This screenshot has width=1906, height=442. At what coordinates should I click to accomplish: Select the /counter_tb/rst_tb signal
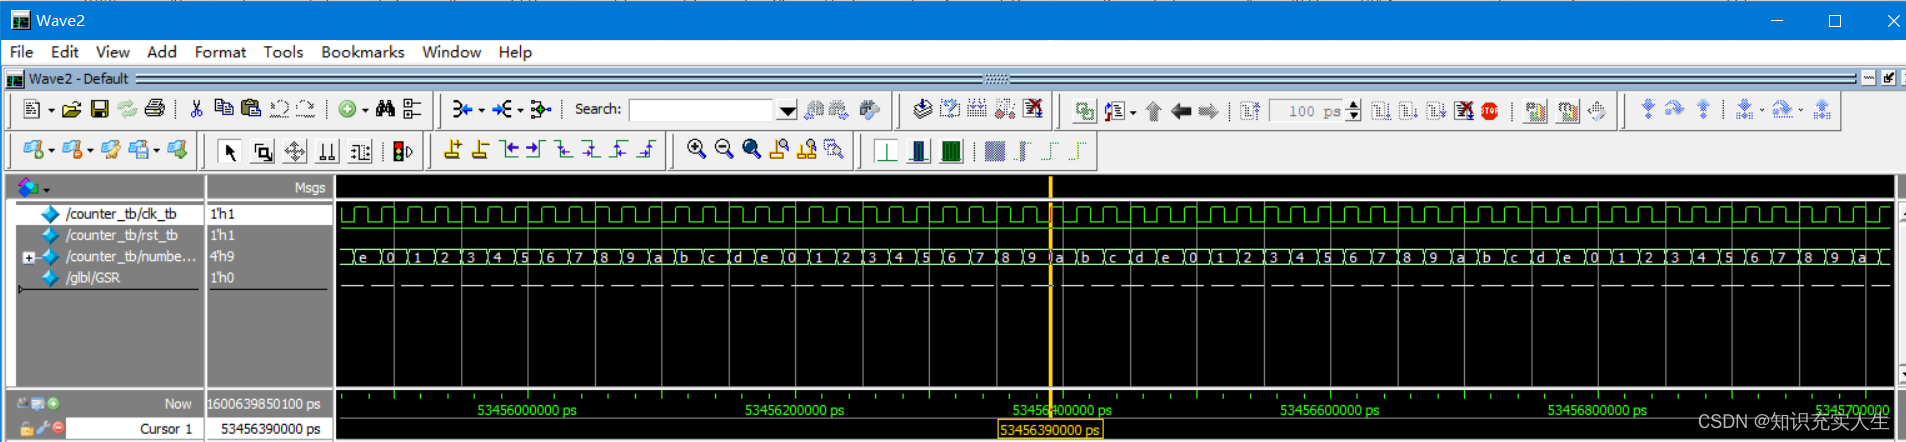121,235
